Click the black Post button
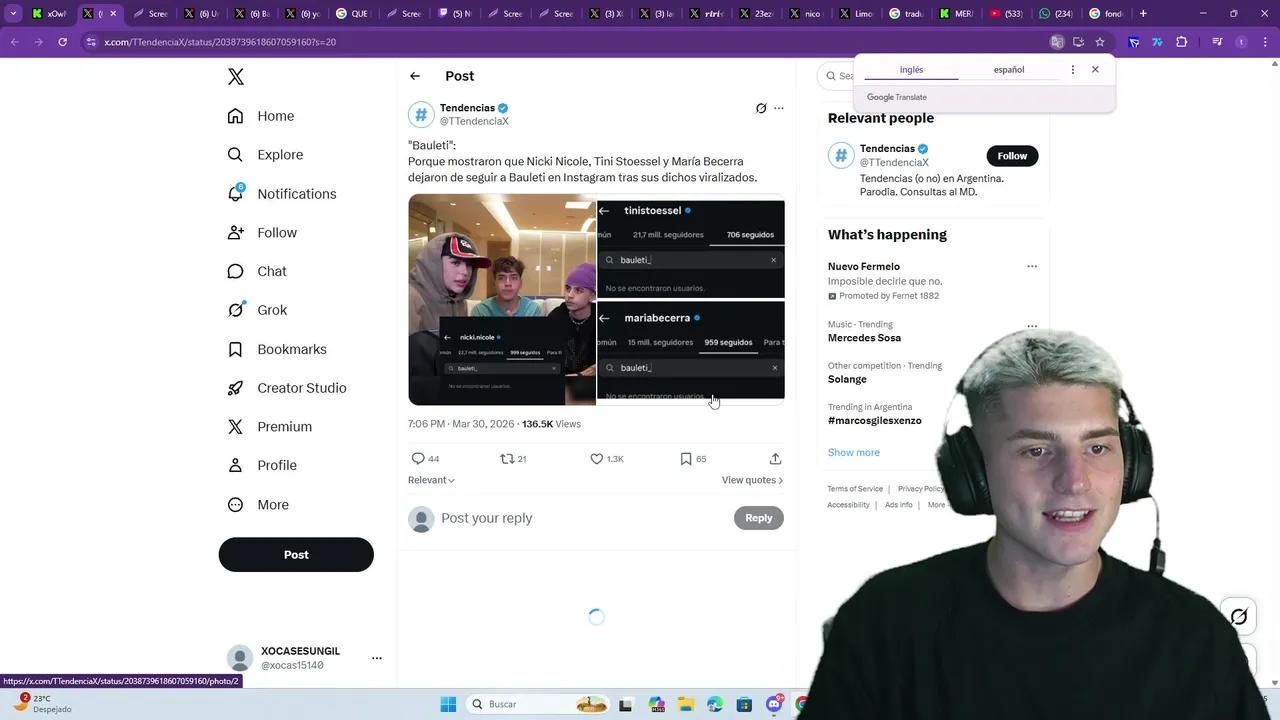 pyautogui.click(x=296, y=555)
